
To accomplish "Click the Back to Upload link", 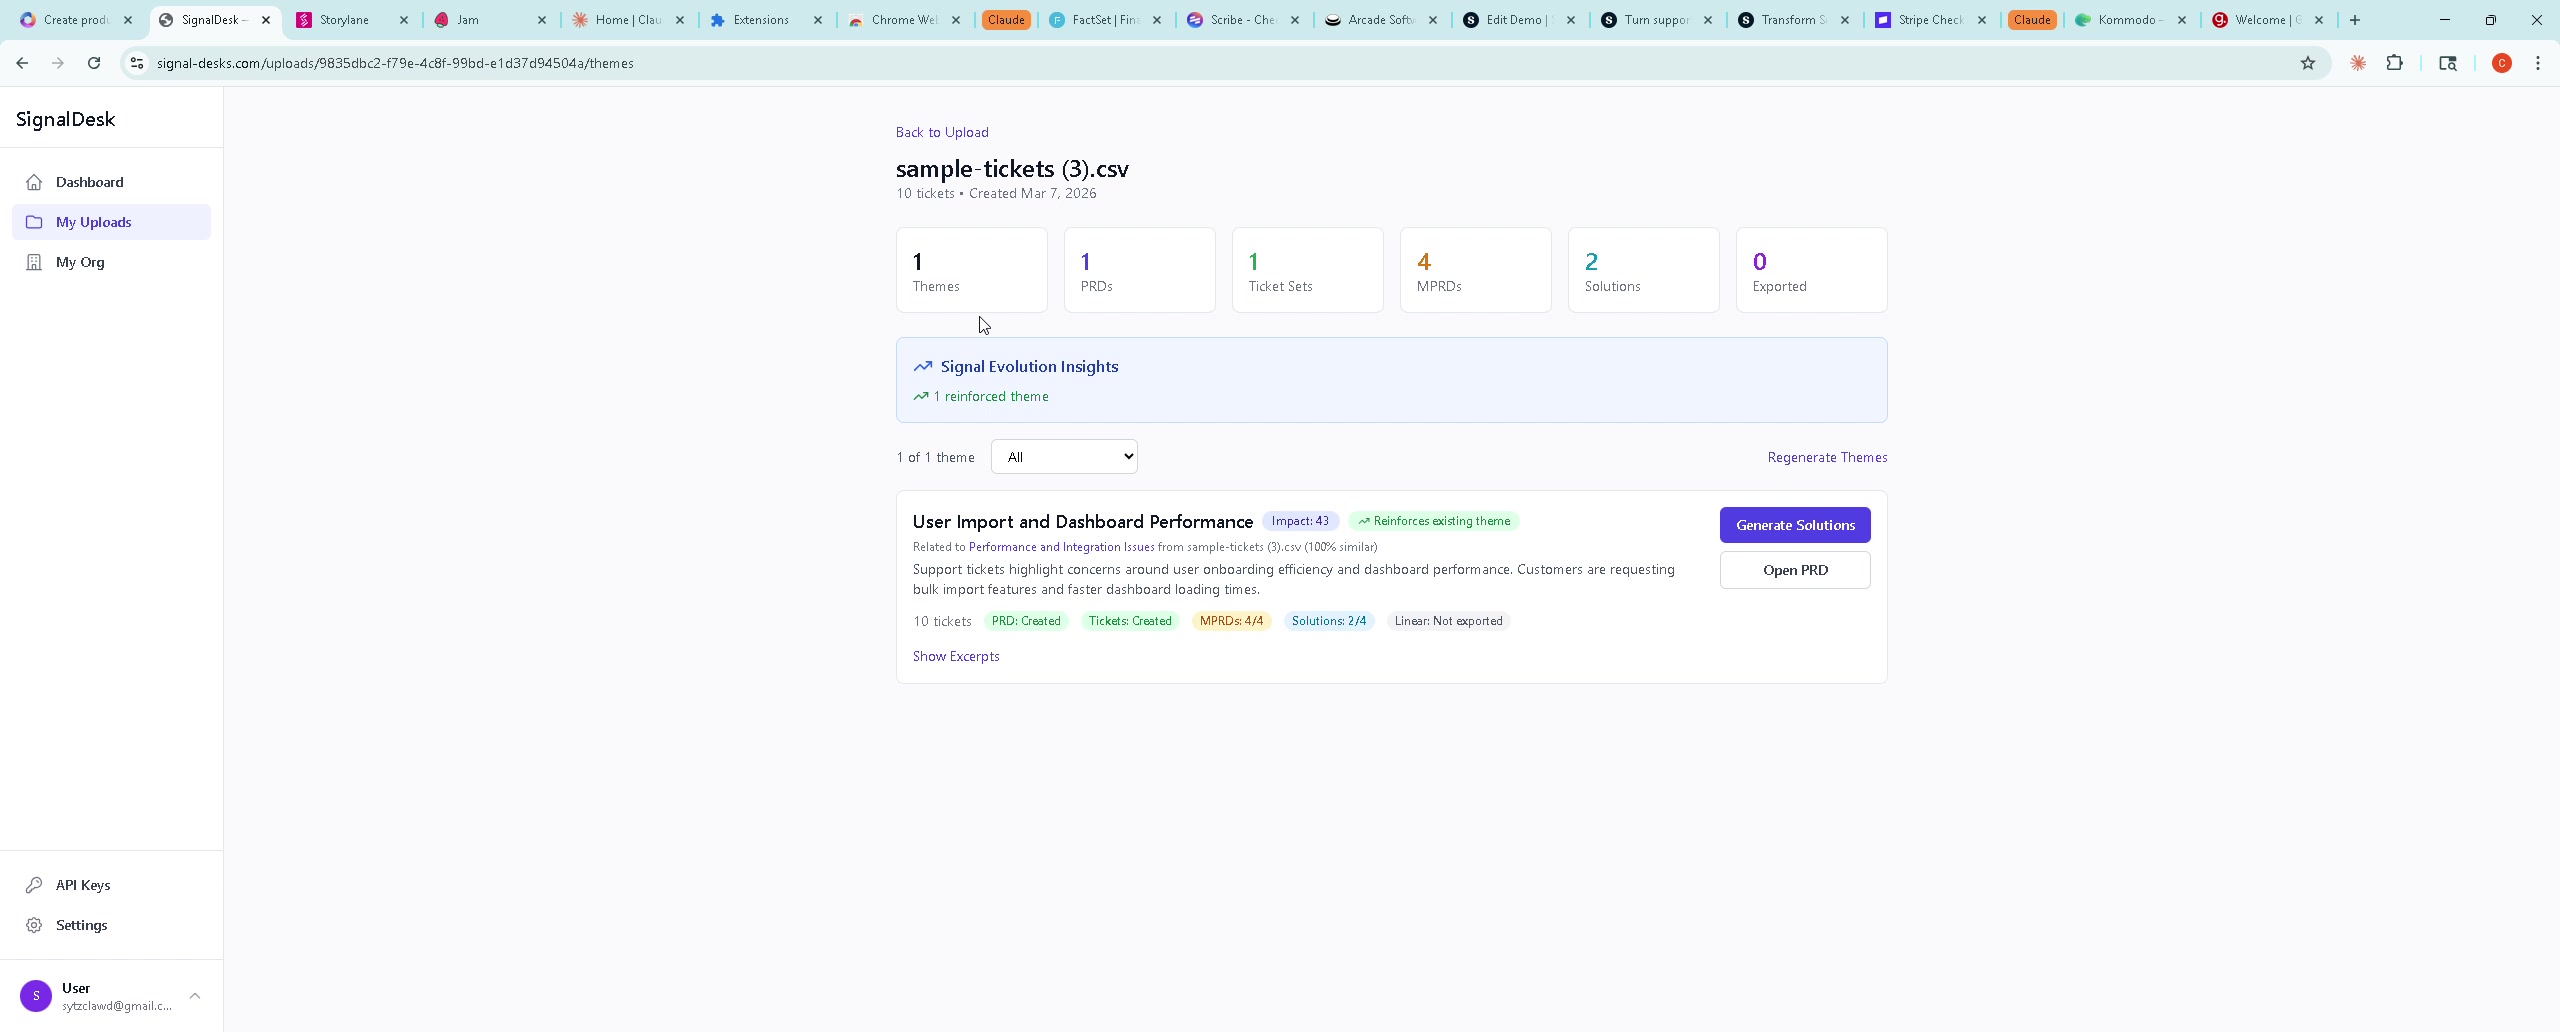I will [x=941, y=132].
